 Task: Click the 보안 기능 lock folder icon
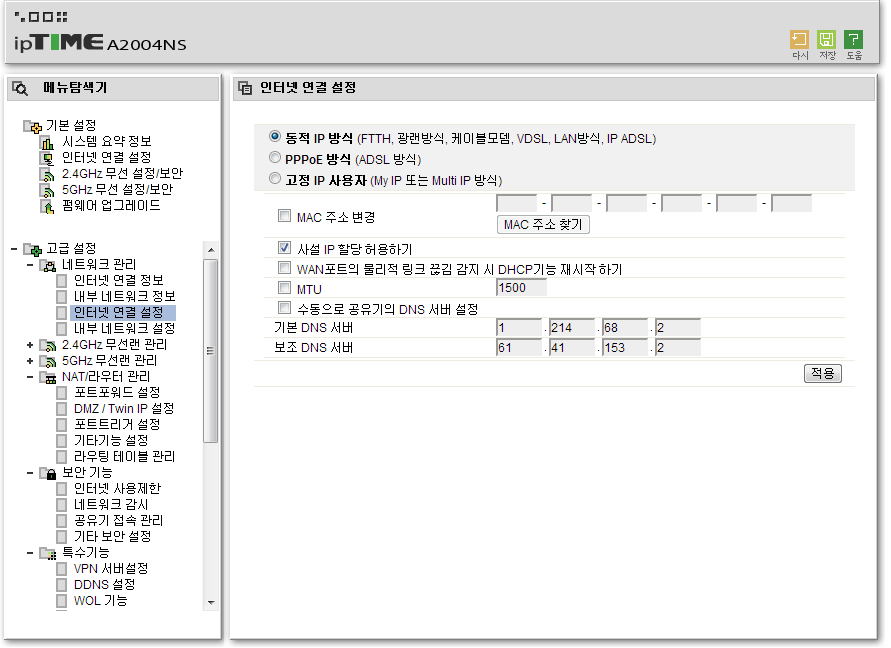(x=48, y=473)
